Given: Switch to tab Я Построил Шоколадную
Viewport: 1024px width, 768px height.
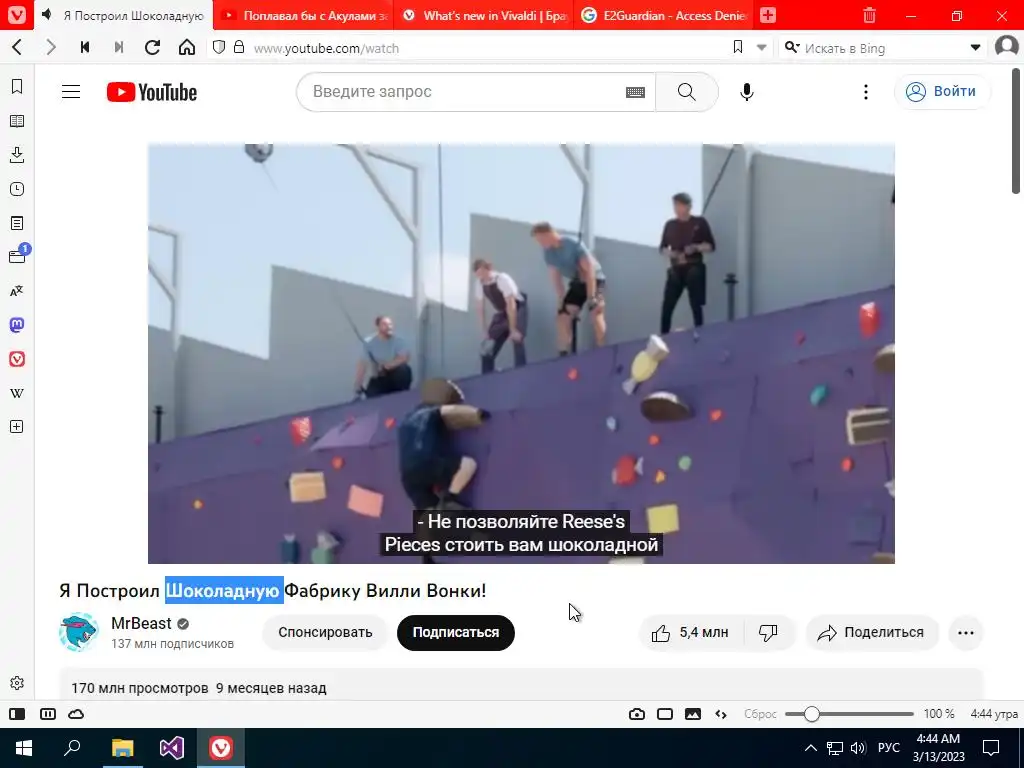Looking at the screenshot, I should (125, 16).
